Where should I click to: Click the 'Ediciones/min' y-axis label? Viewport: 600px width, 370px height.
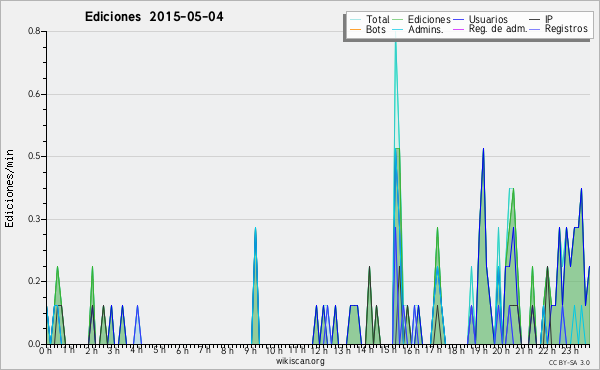9,188
